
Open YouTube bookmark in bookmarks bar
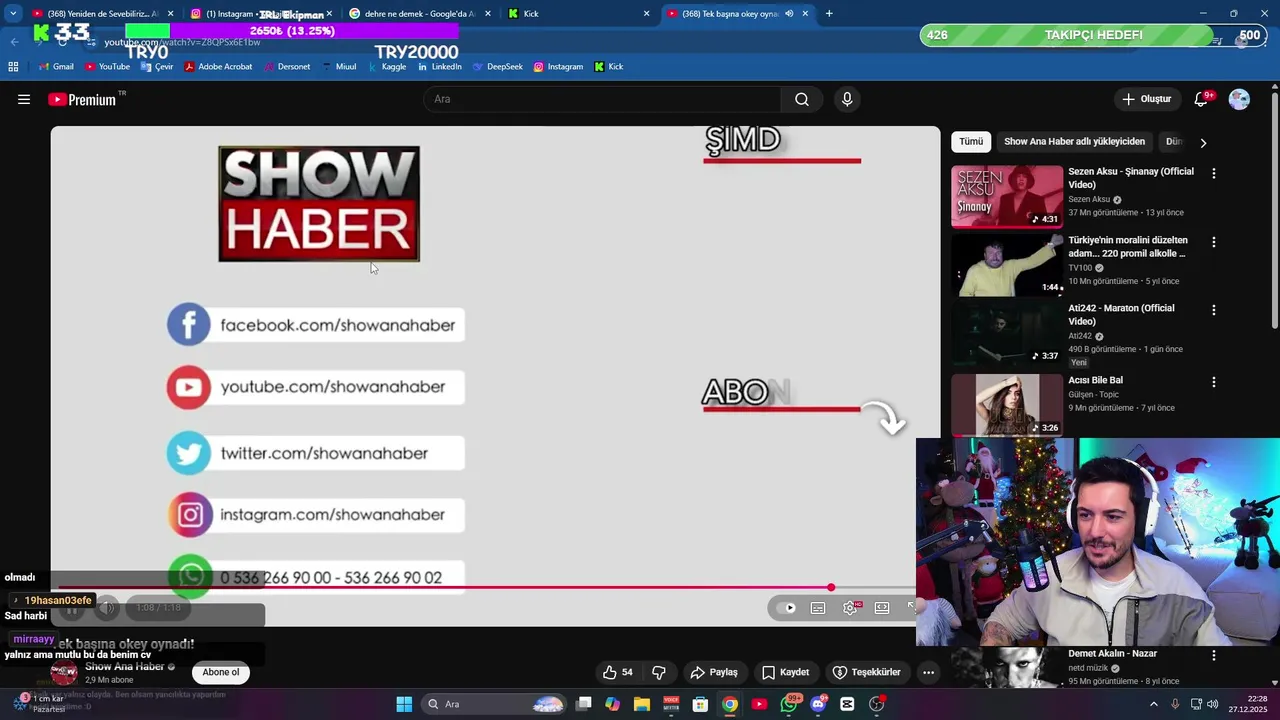107,67
